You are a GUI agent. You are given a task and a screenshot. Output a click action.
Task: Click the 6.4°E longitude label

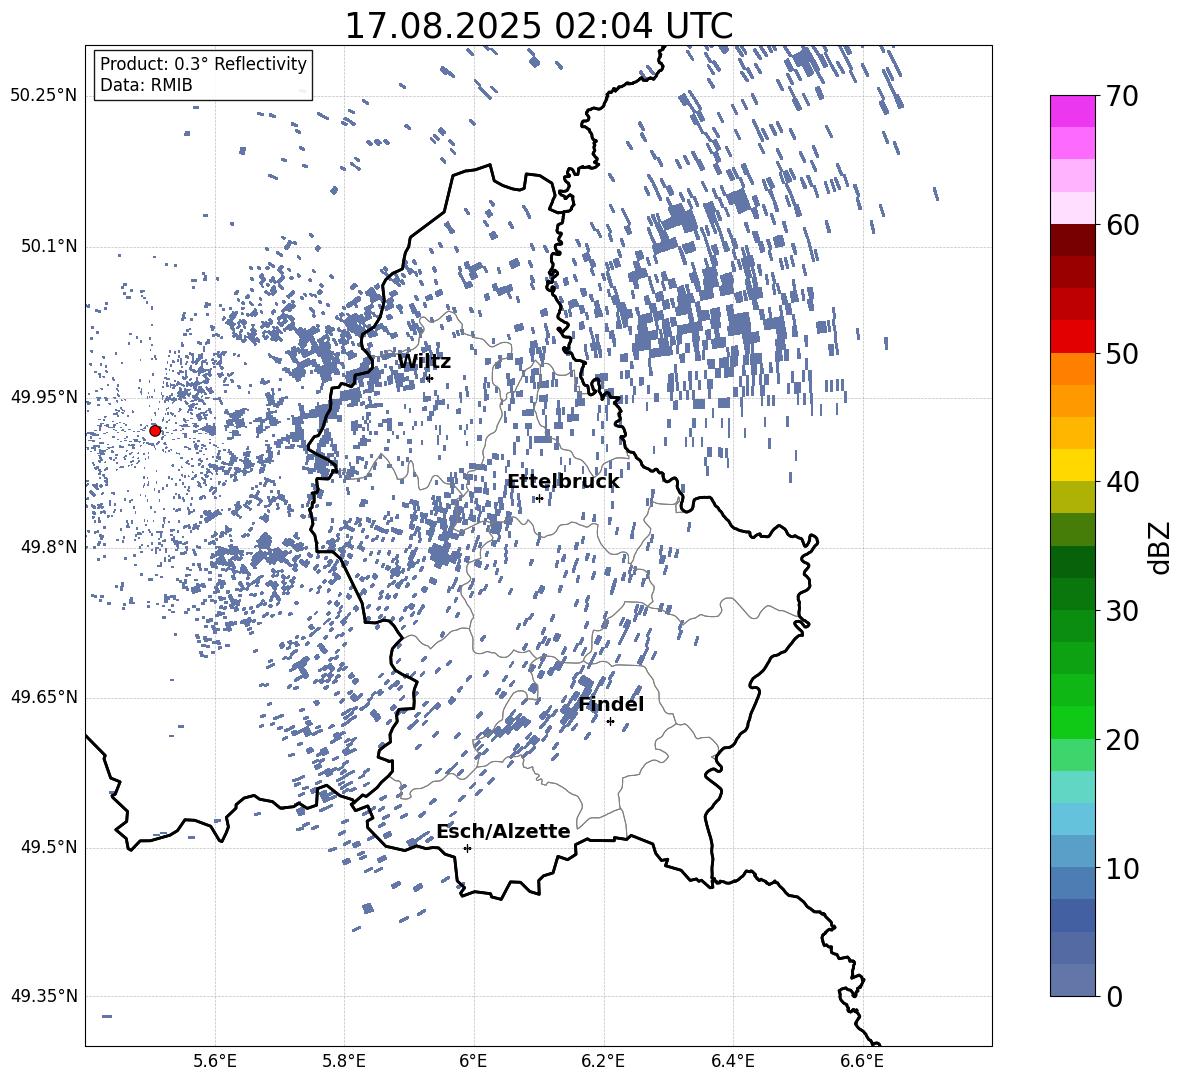(x=732, y=1061)
